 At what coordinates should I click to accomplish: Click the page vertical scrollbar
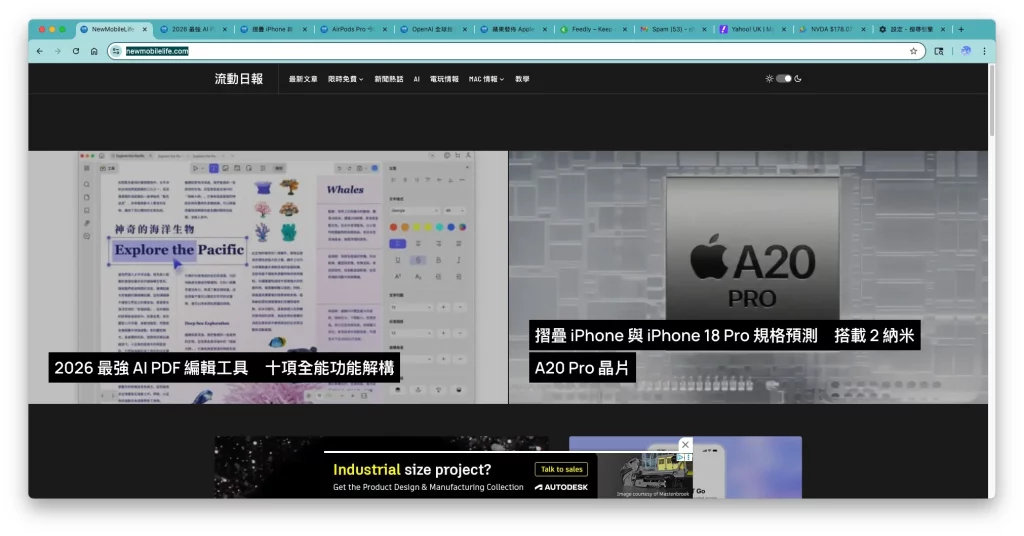tap(991, 99)
